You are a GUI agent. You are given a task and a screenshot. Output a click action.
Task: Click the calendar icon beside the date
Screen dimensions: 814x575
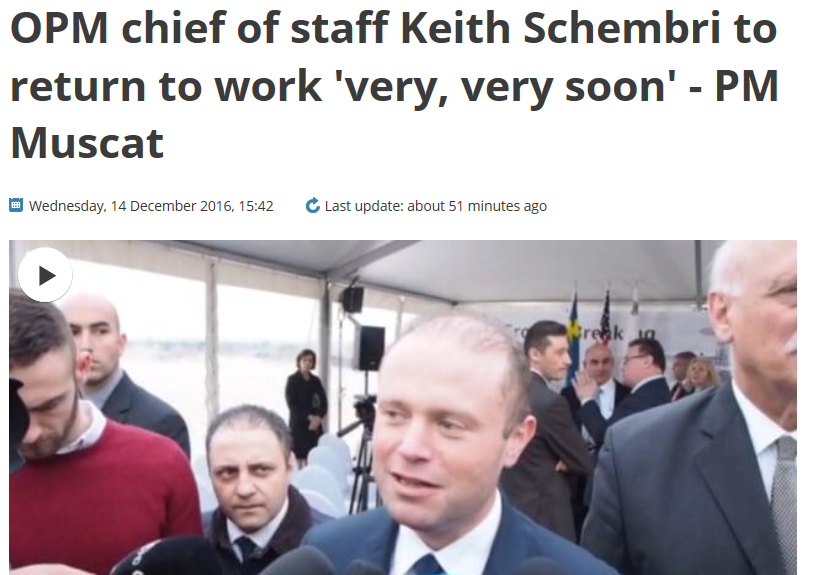[16, 206]
